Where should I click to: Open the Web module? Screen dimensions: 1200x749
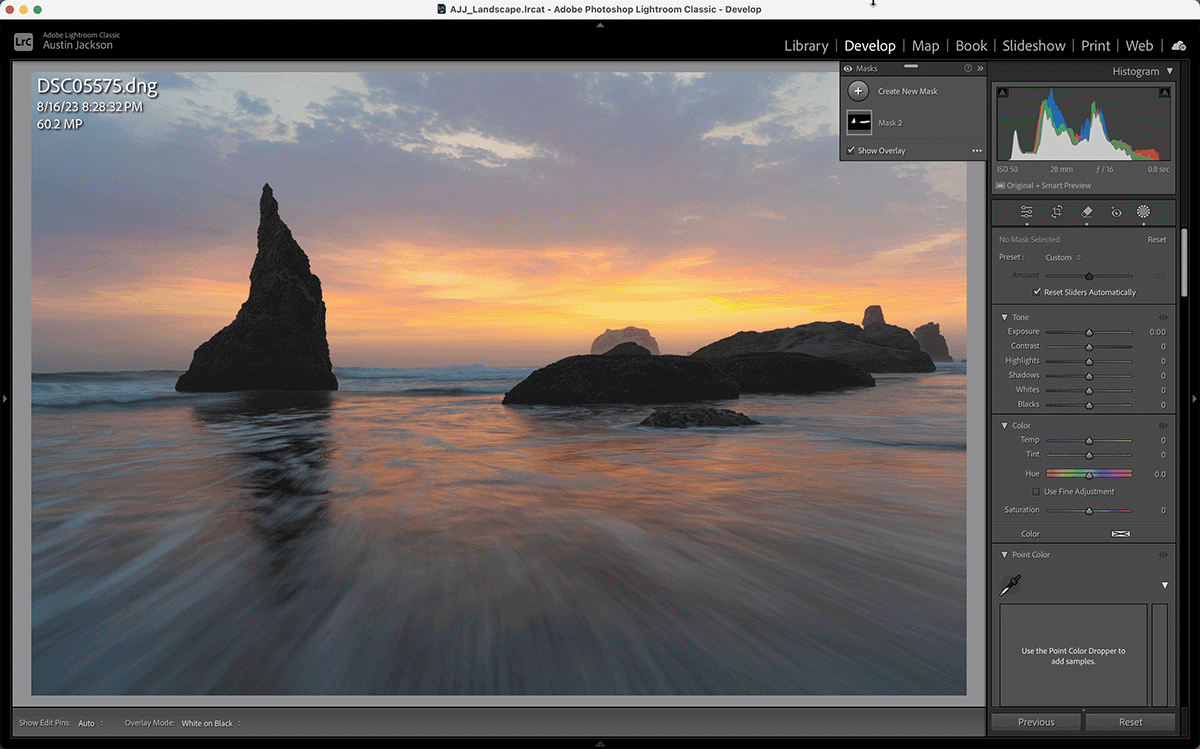(1139, 46)
